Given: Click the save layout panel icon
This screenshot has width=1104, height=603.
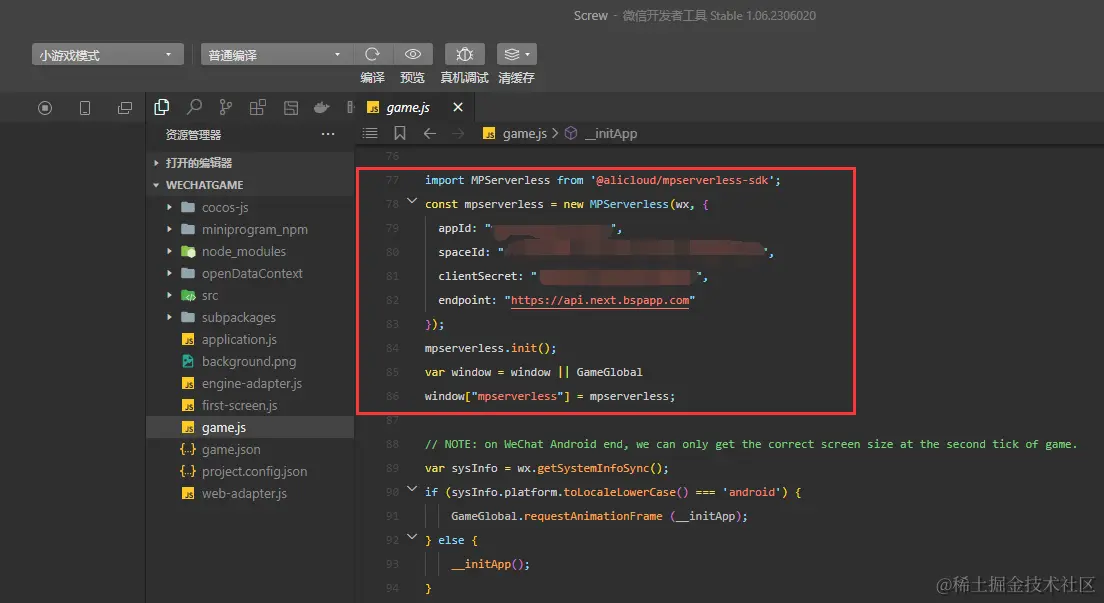Looking at the screenshot, I should pyautogui.click(x=290, y=108).
